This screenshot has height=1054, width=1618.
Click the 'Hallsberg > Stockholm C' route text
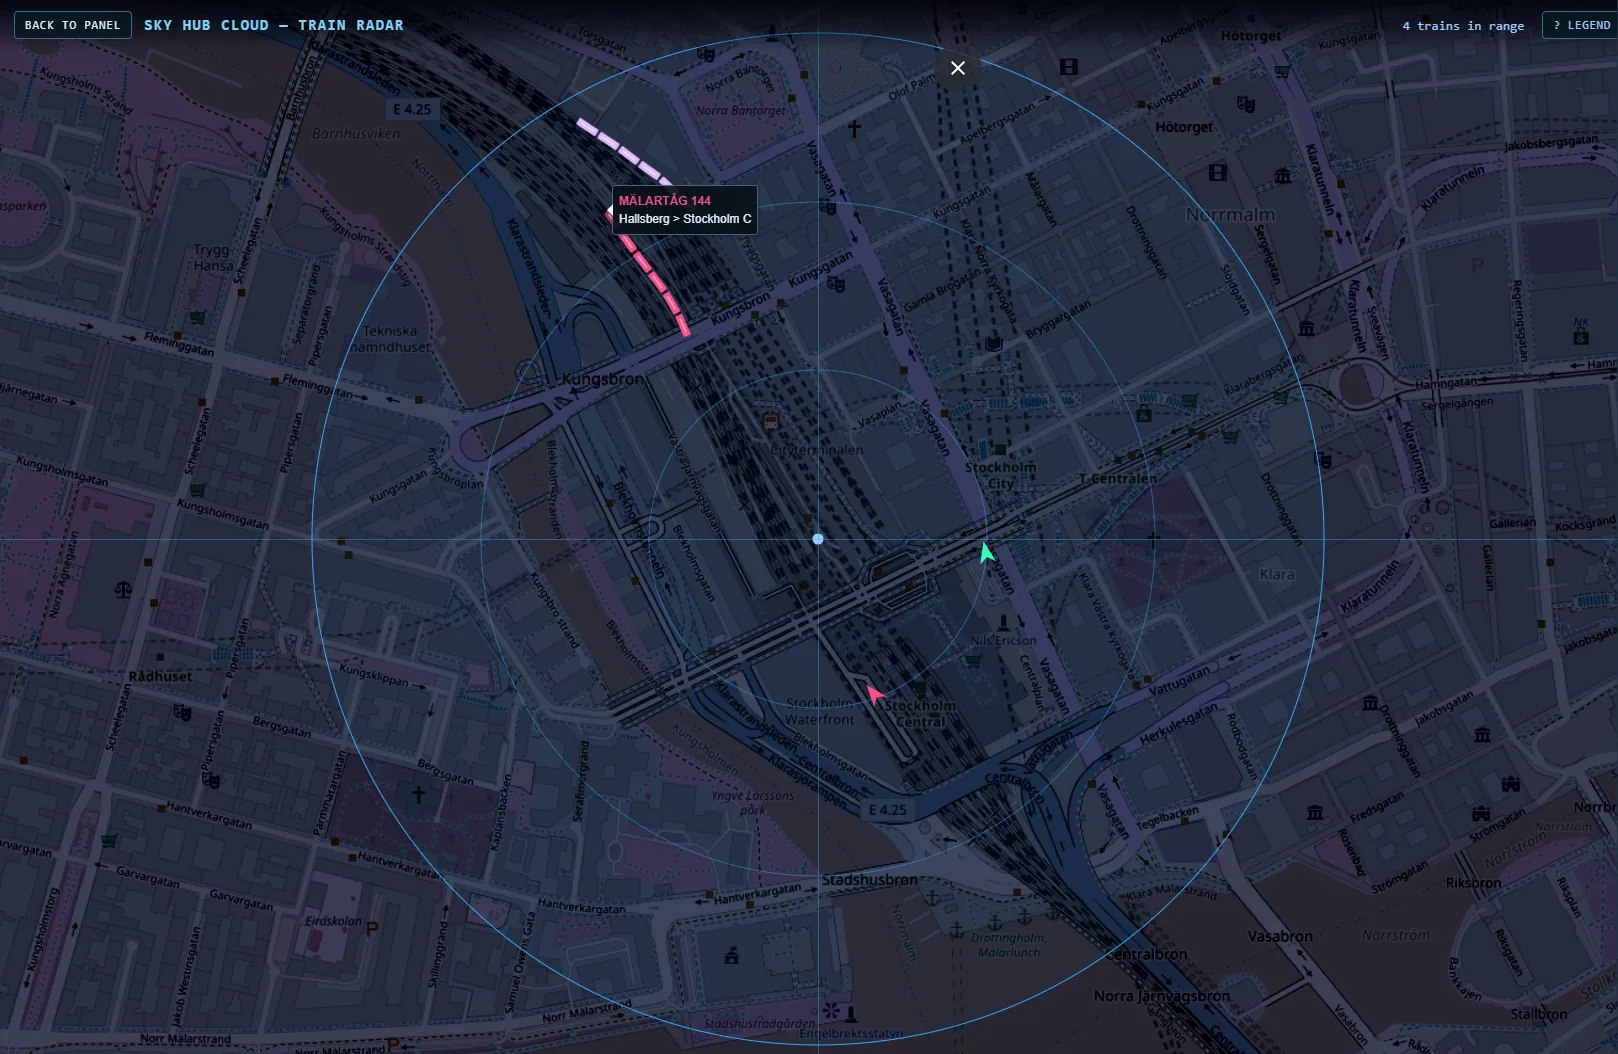685,219
